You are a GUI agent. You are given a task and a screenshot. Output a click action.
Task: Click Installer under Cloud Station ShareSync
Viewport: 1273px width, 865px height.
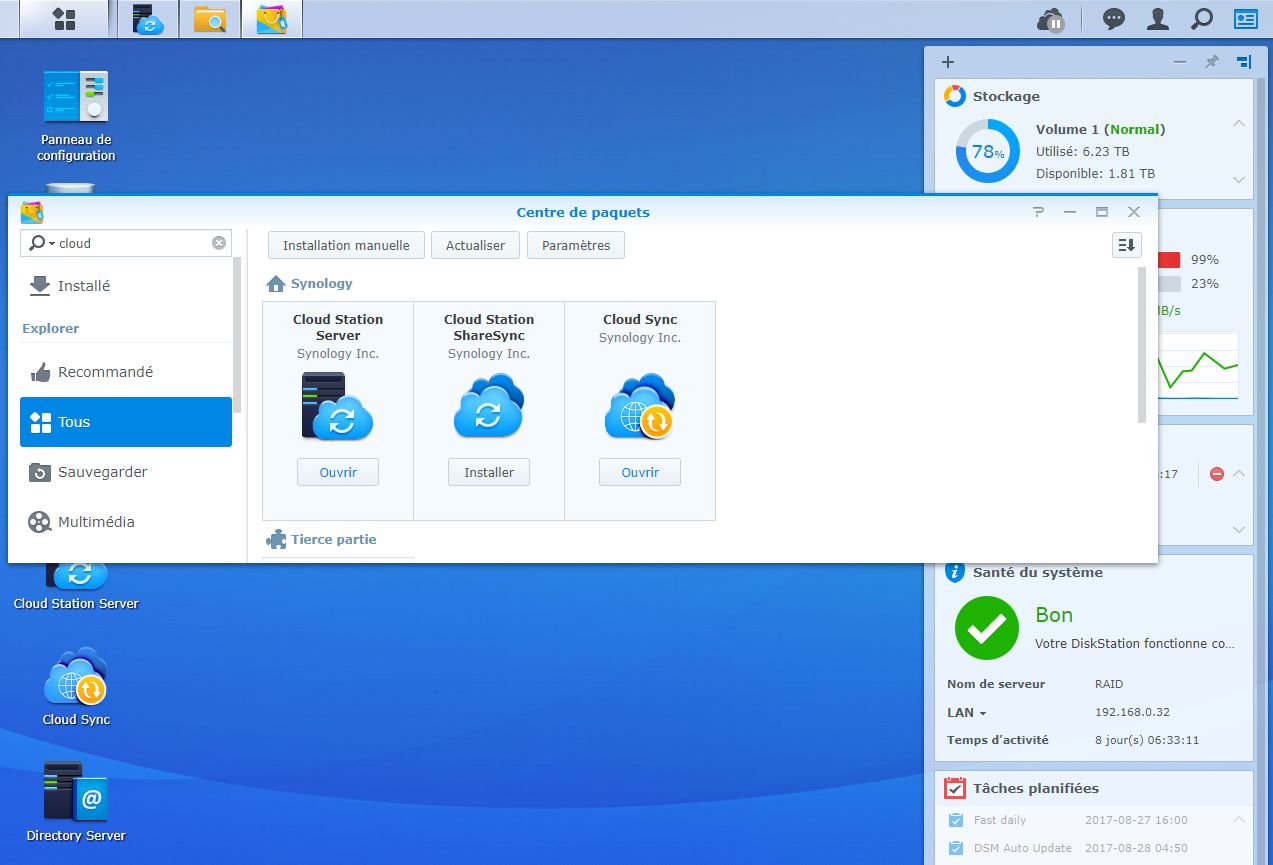(x=489, y=472)
